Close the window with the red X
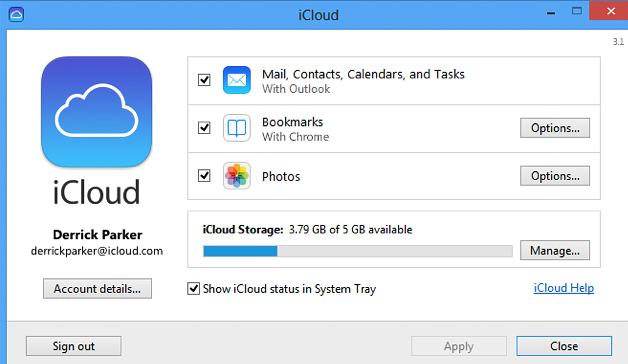 [x=610, y=10]
